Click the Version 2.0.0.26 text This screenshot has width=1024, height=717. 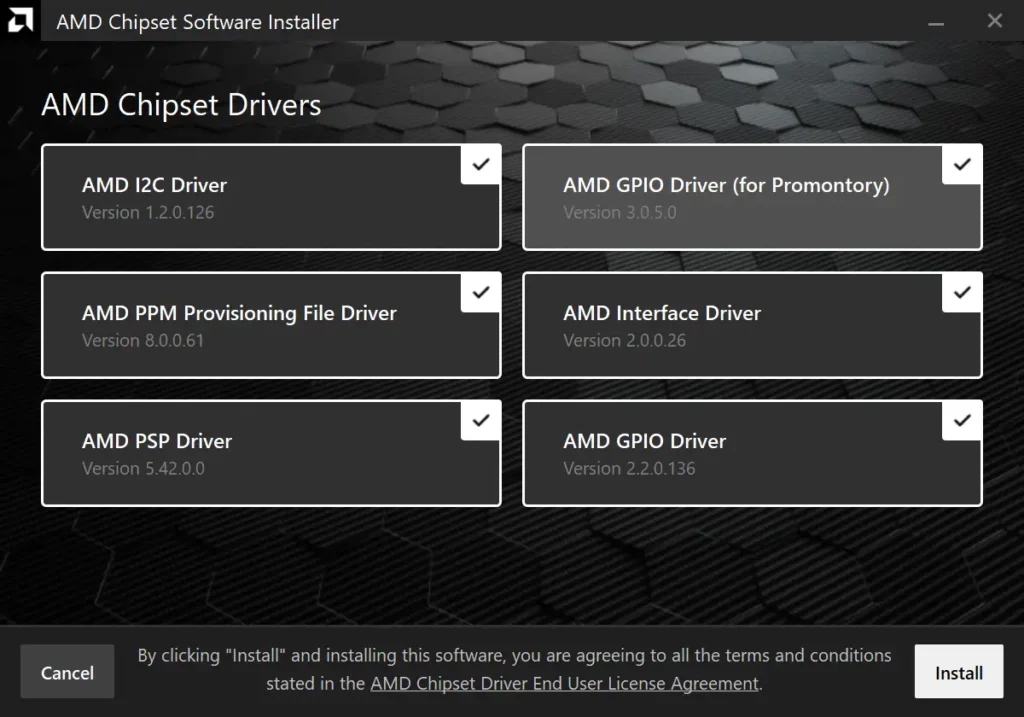pos(624,341)
